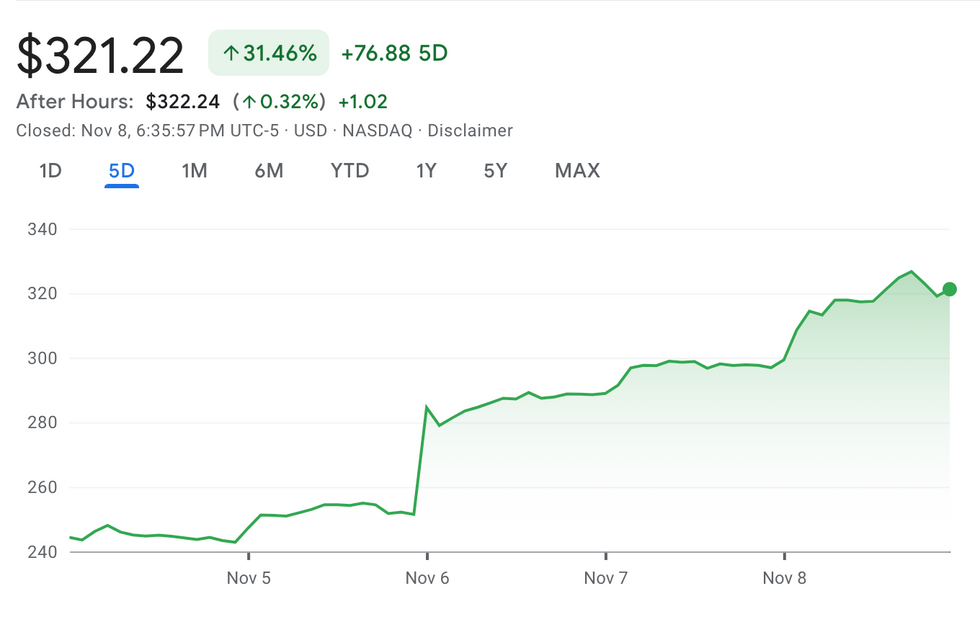
Task: Click the $321.22 headline price
Action: point(101,55)
